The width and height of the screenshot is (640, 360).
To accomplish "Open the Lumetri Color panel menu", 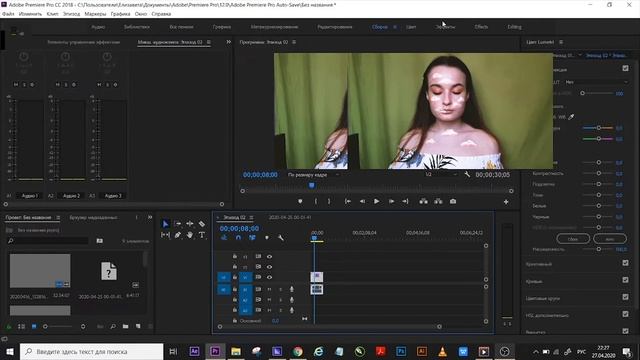I will 561,42.
